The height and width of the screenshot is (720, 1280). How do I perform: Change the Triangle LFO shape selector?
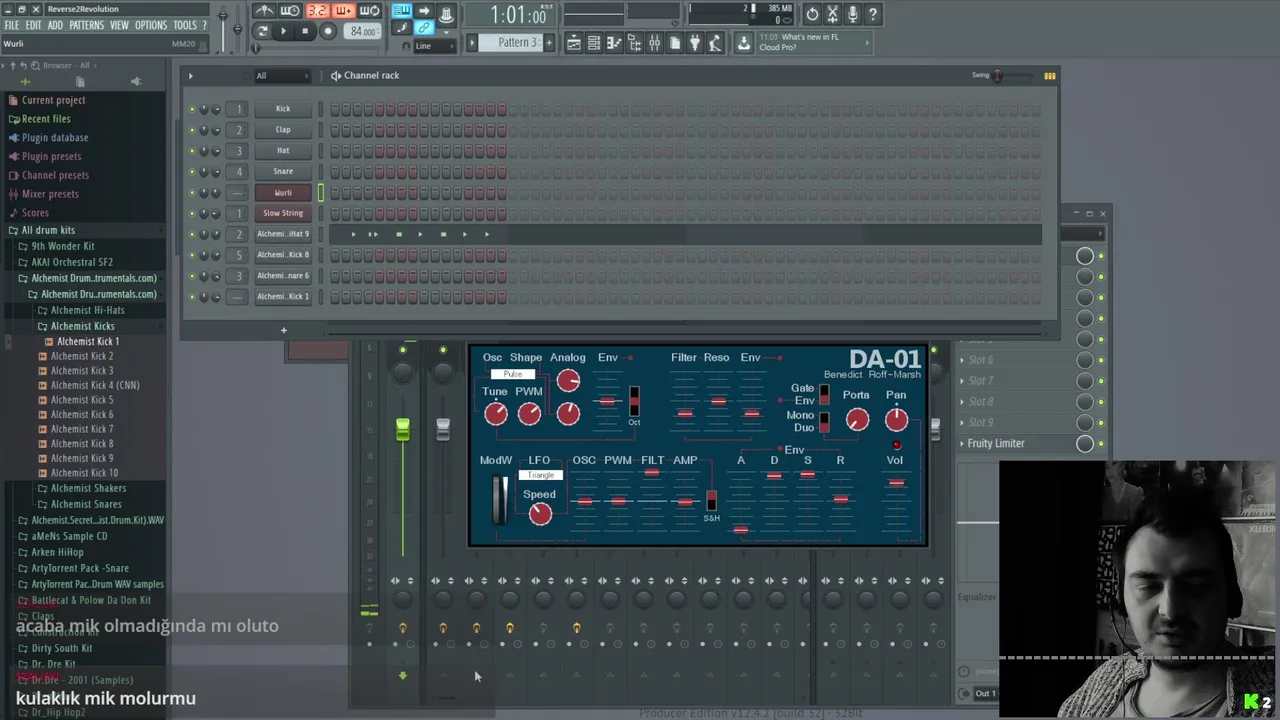pos(540,475)
